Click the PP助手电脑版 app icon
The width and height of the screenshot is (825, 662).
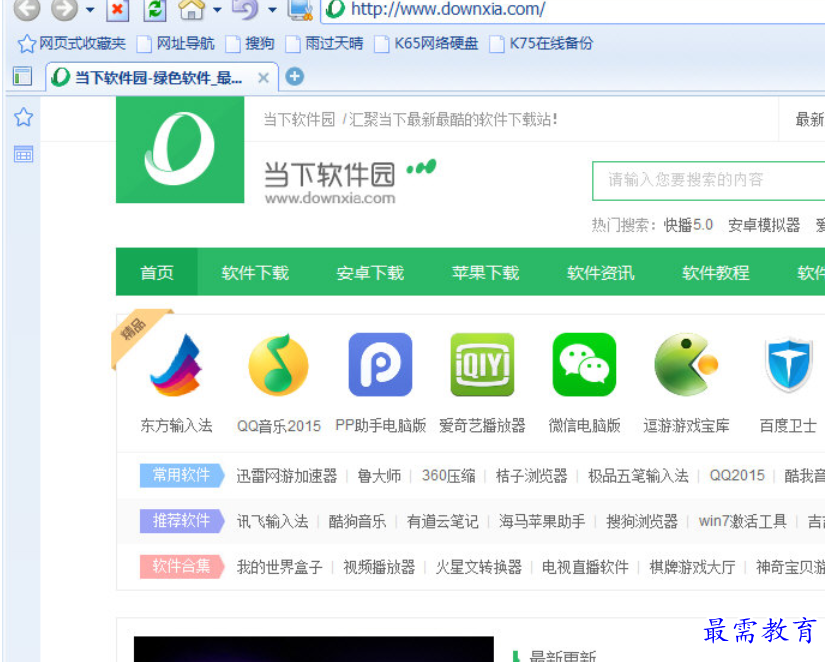[380, 365]
